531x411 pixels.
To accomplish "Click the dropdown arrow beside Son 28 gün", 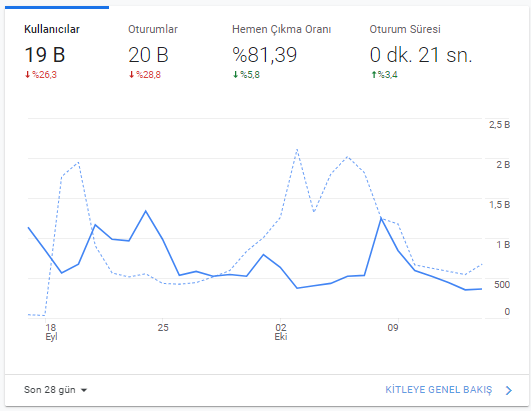I will 84,390.
